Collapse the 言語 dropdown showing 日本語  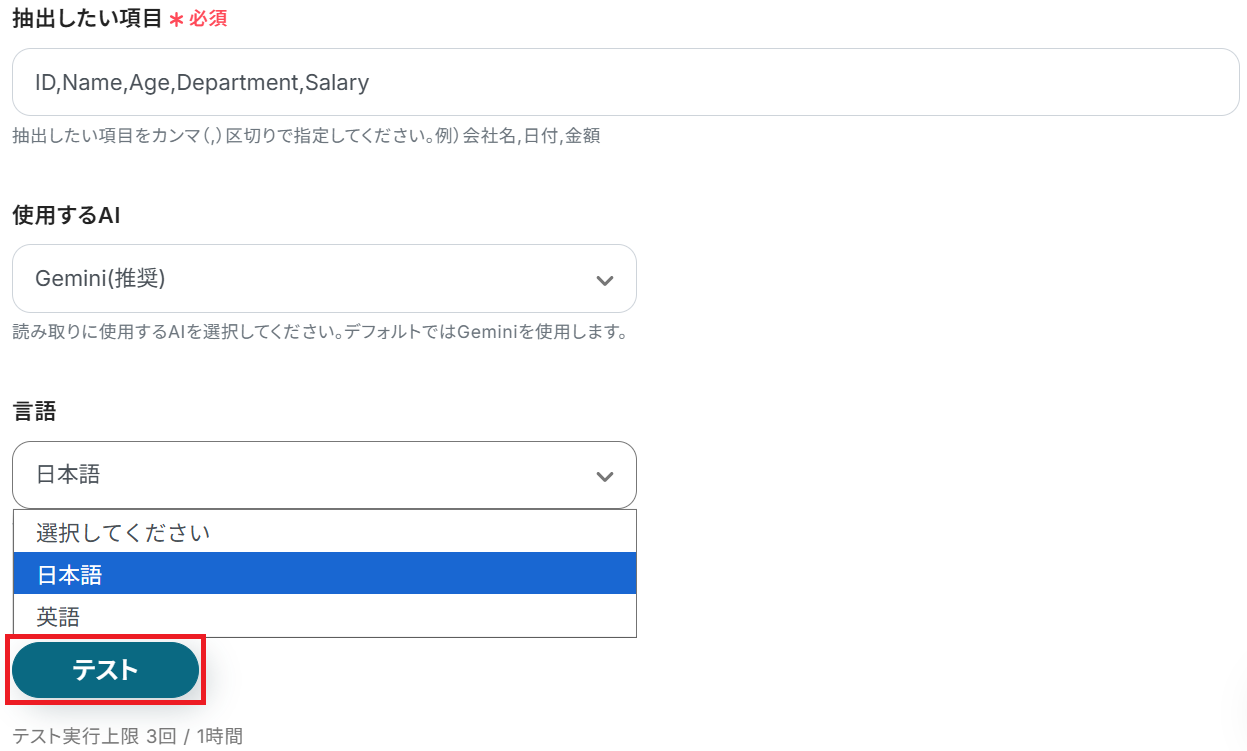click(324, 475)
